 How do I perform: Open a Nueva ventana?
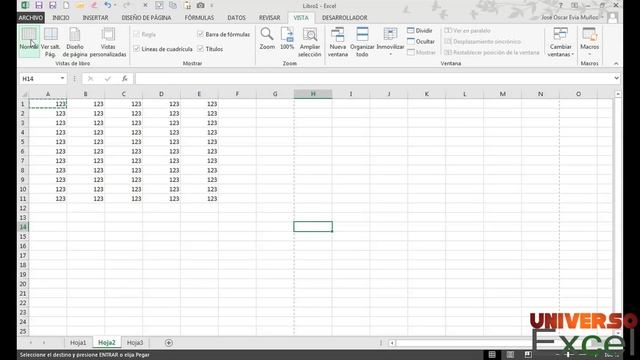[338, 42]
